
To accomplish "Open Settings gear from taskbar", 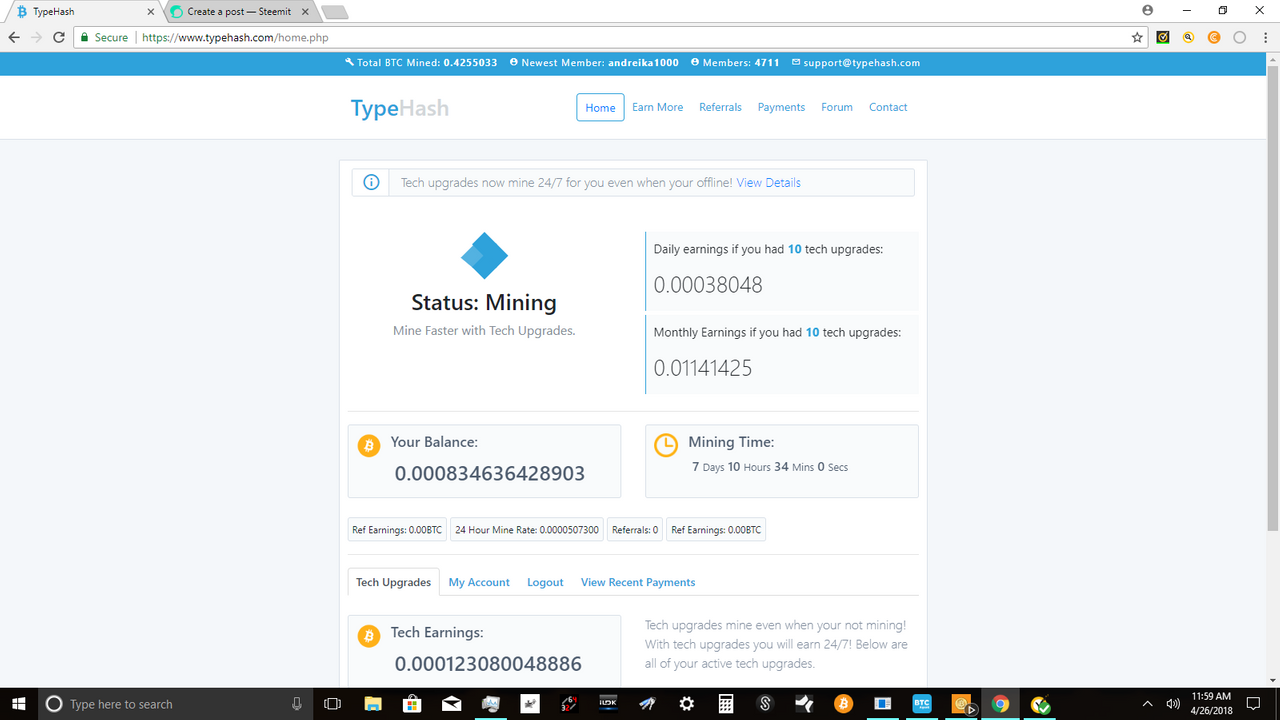I will (686, 704).
